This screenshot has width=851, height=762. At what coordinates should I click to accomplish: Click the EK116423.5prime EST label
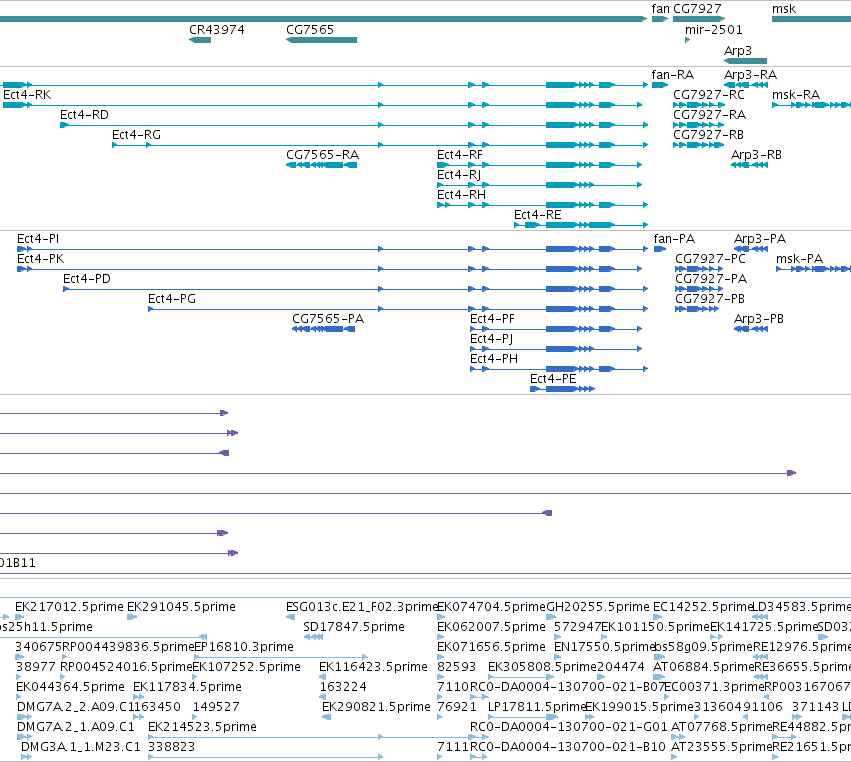pos(373,667)
